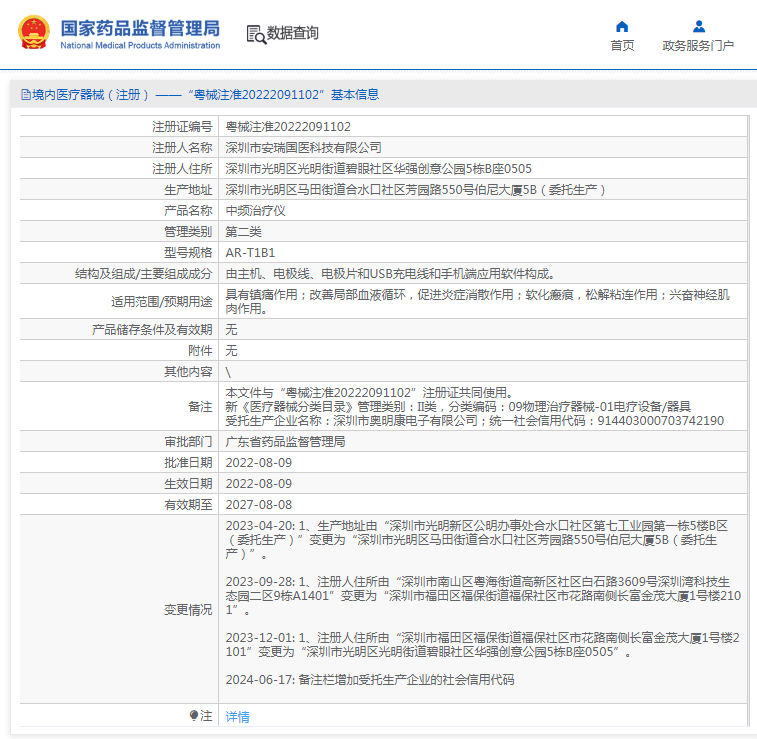The width and height of the screenshot is (757, 739).
Task: Click the 注册证编号 label
Action: pos(182,126)
